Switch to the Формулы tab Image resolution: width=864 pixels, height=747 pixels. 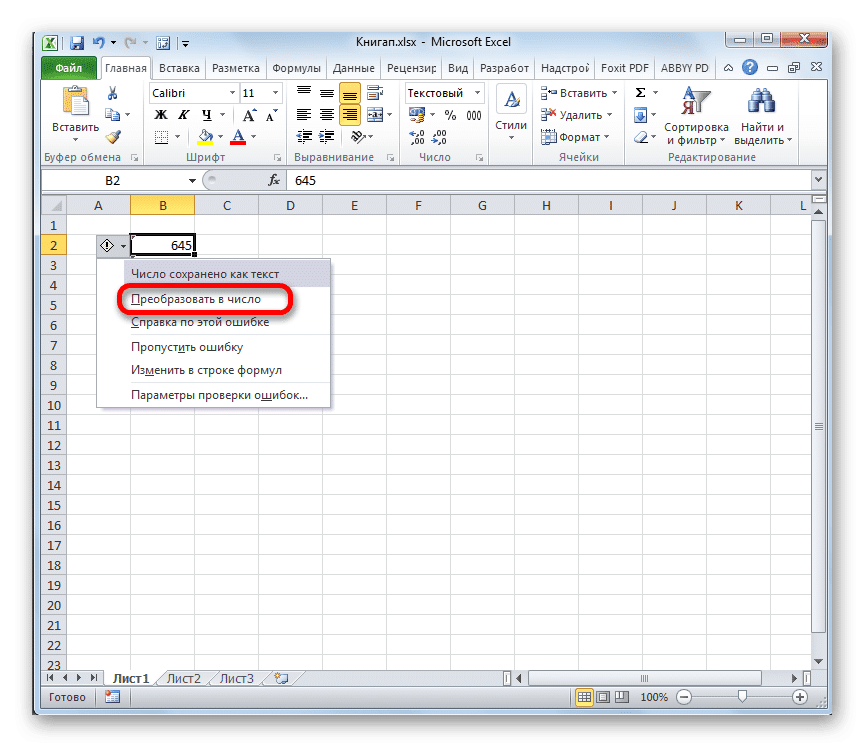click(296, 68)
